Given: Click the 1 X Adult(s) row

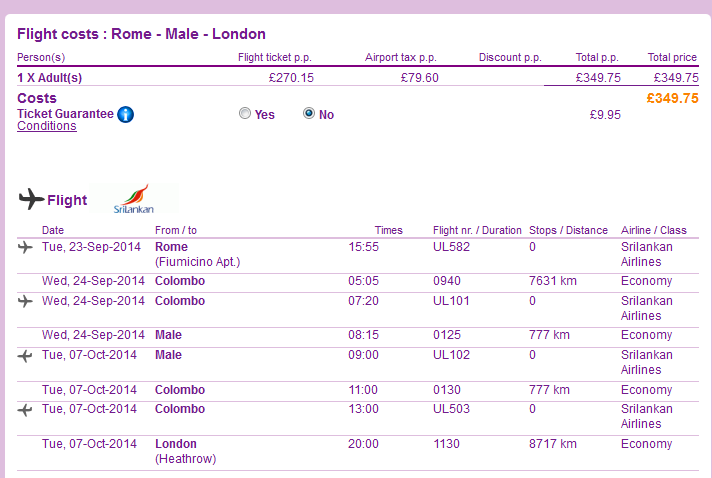Looking at the screenshot, I should pos(358,78).
